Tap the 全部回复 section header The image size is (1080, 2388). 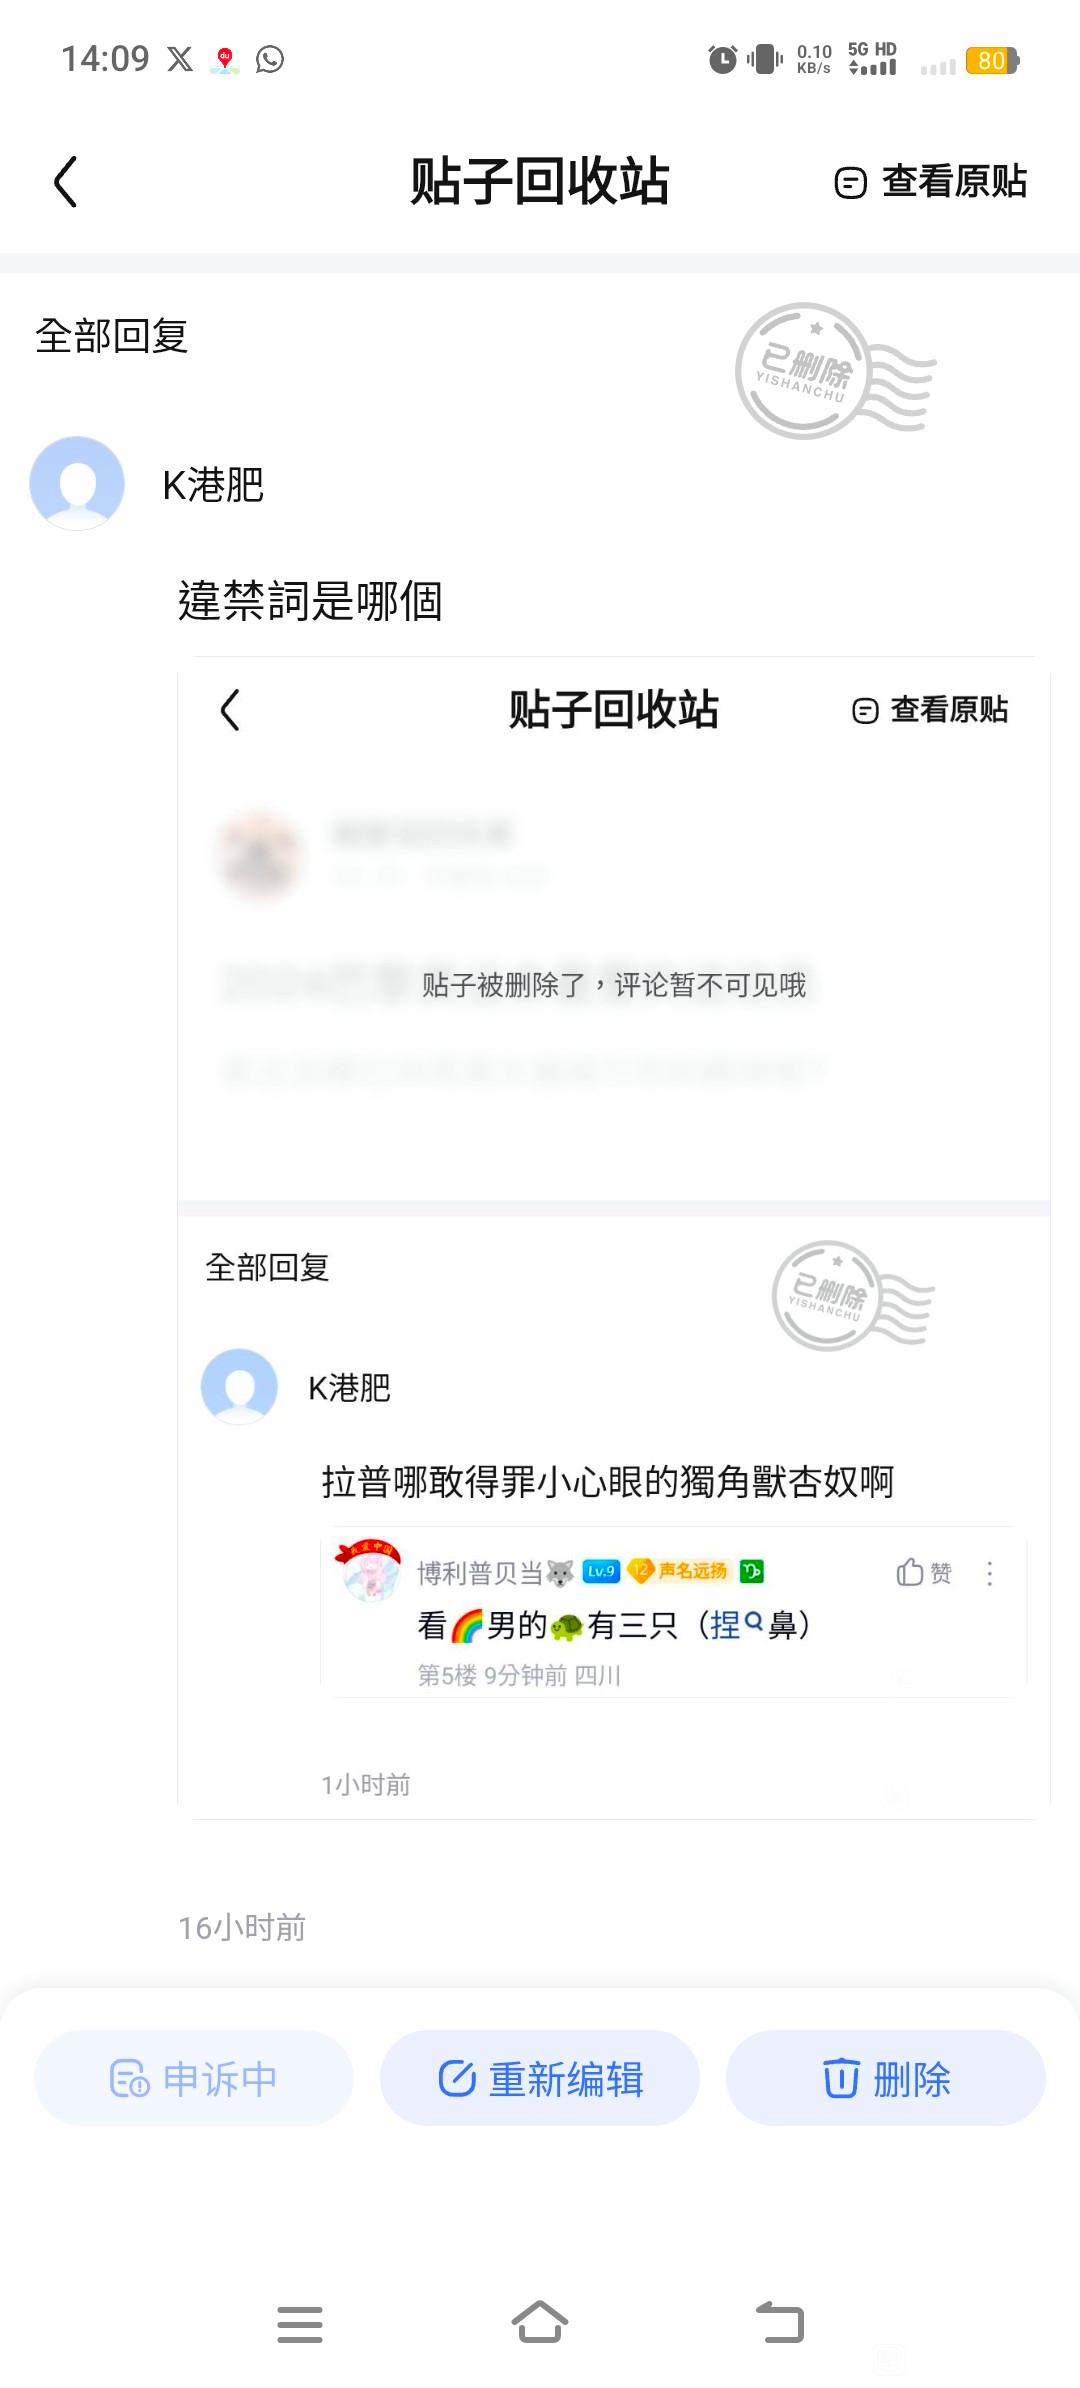pyautogui.click(x=112, y=336)
